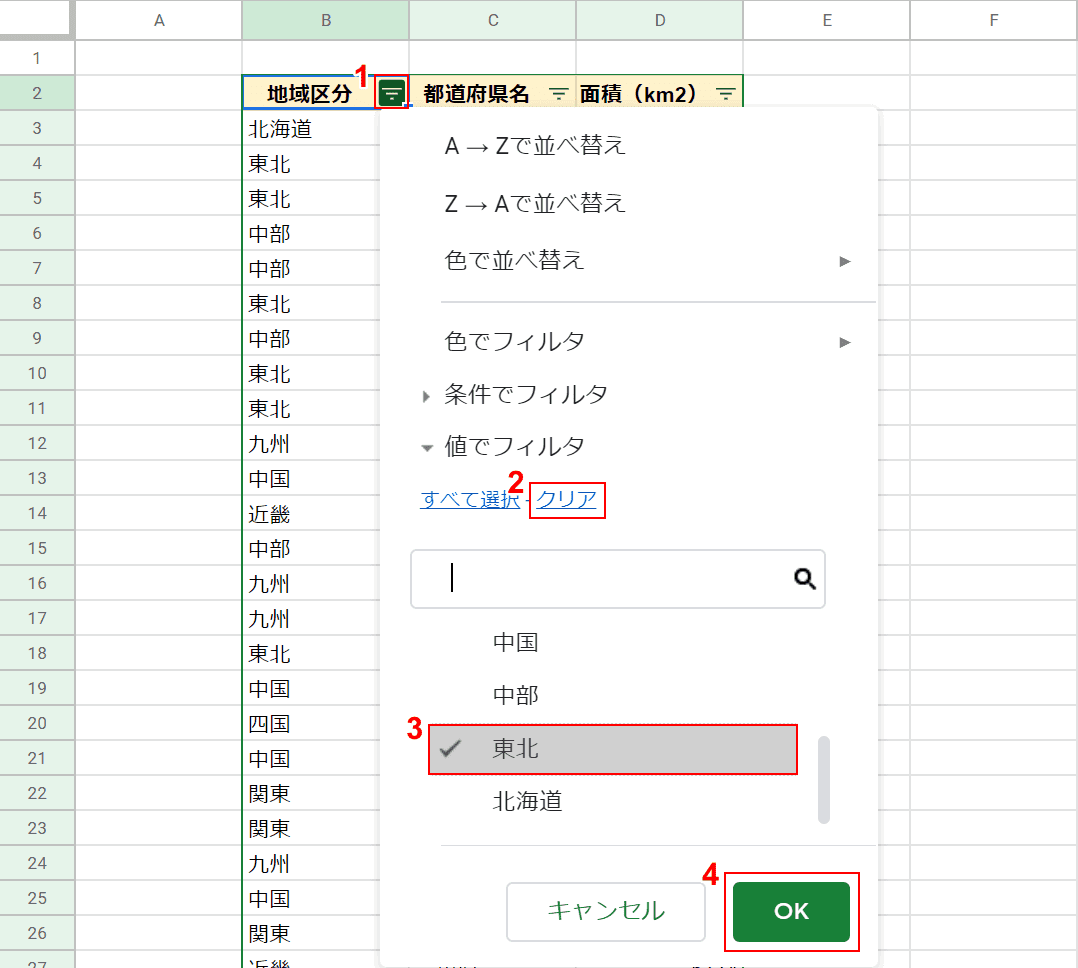Select row 2 header
1078x968 pixels.
click(37, 93)
